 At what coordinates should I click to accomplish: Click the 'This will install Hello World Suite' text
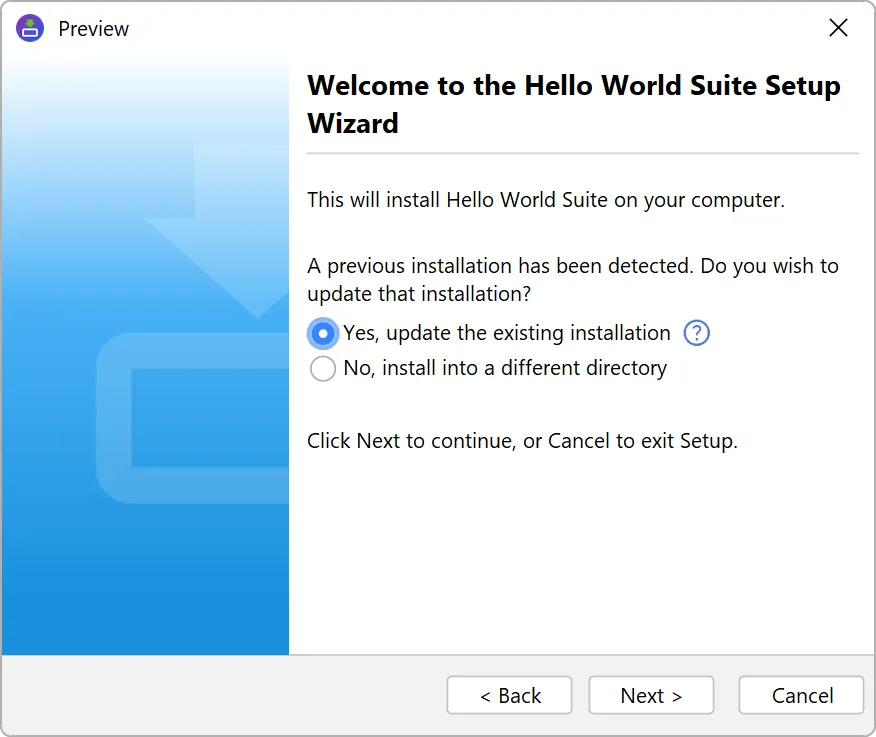[545, 200]
